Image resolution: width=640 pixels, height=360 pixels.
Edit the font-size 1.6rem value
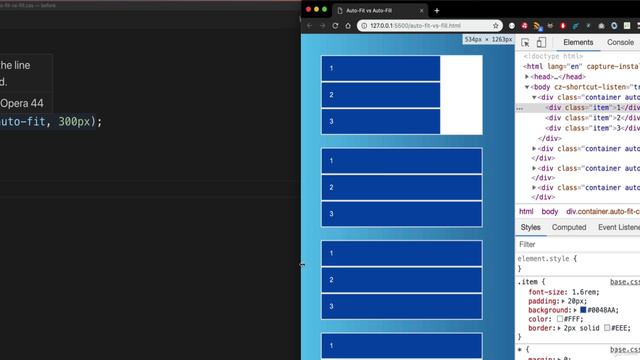coord(584,292)
